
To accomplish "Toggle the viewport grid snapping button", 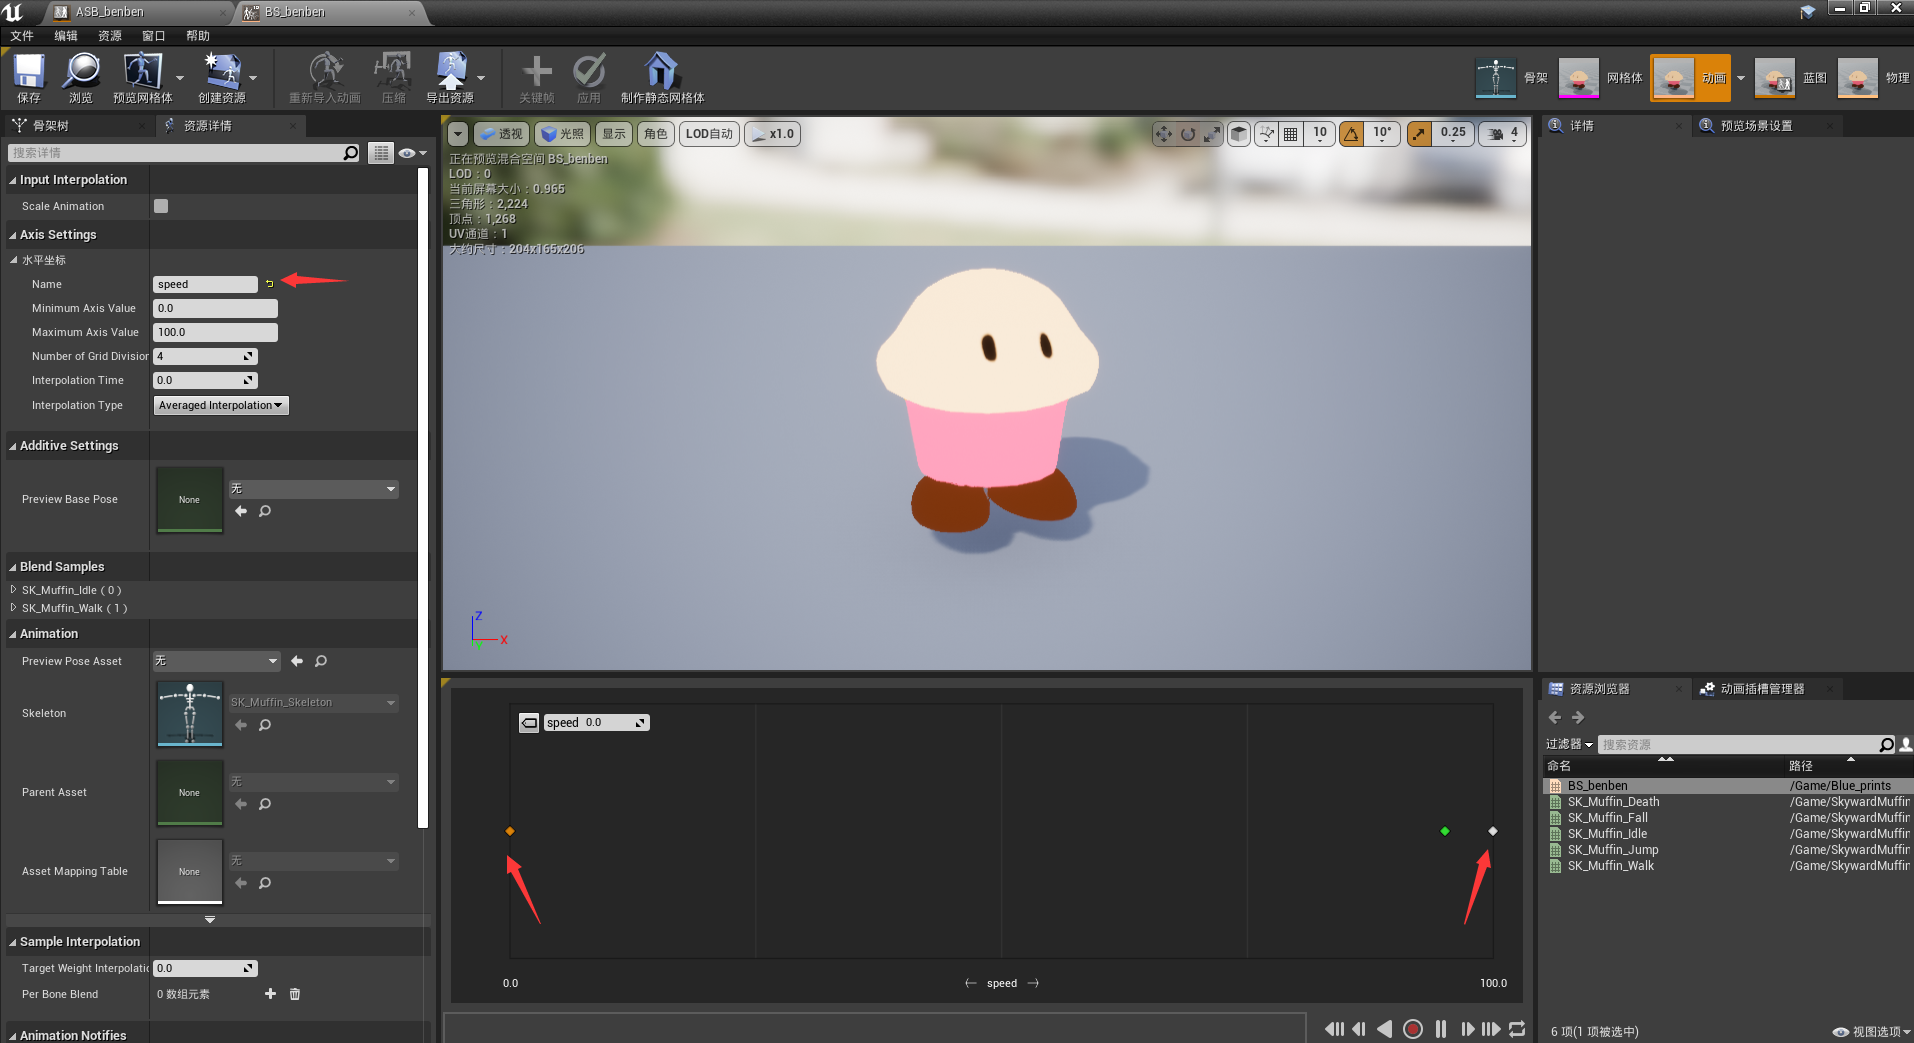I will [1291, 134].
